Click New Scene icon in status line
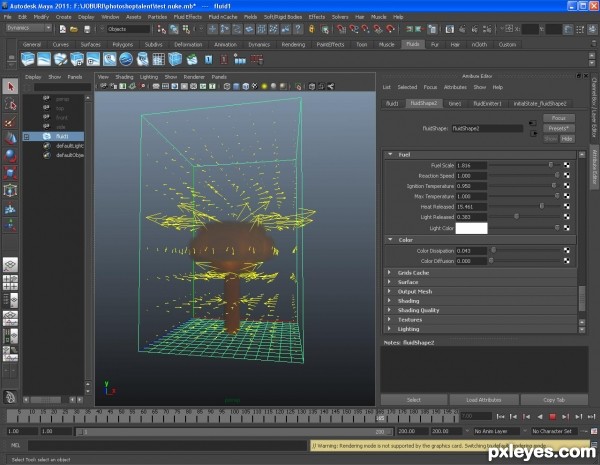600x465 pixels. click(63, 29)
